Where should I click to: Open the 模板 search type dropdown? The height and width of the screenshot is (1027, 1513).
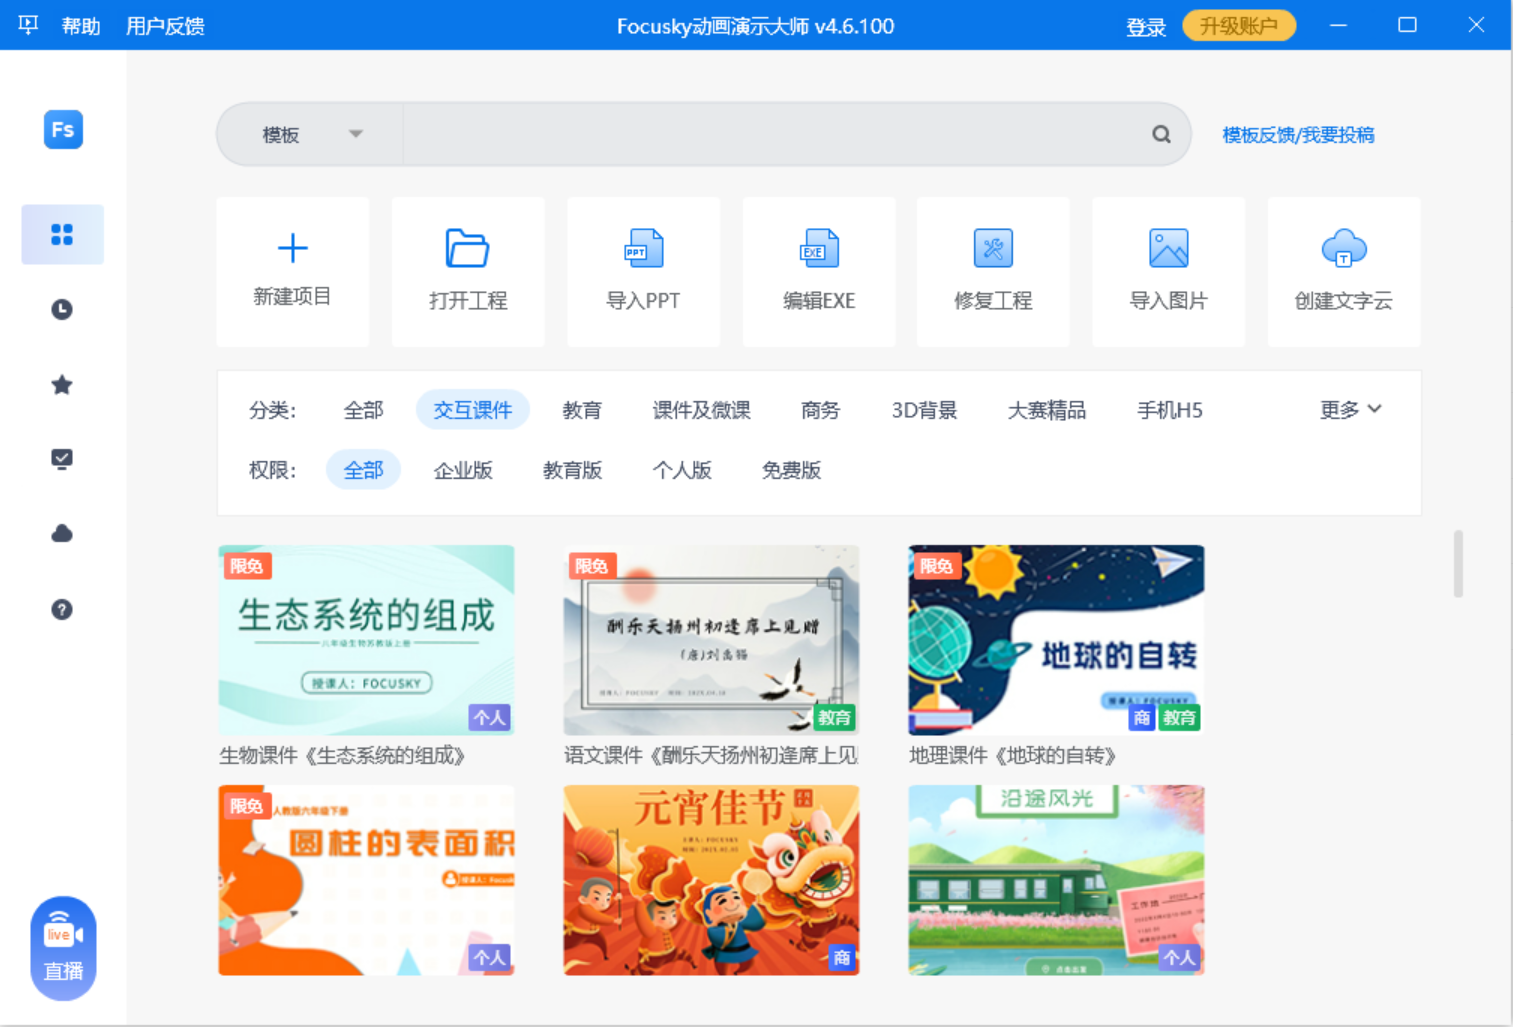click(311, 134)
